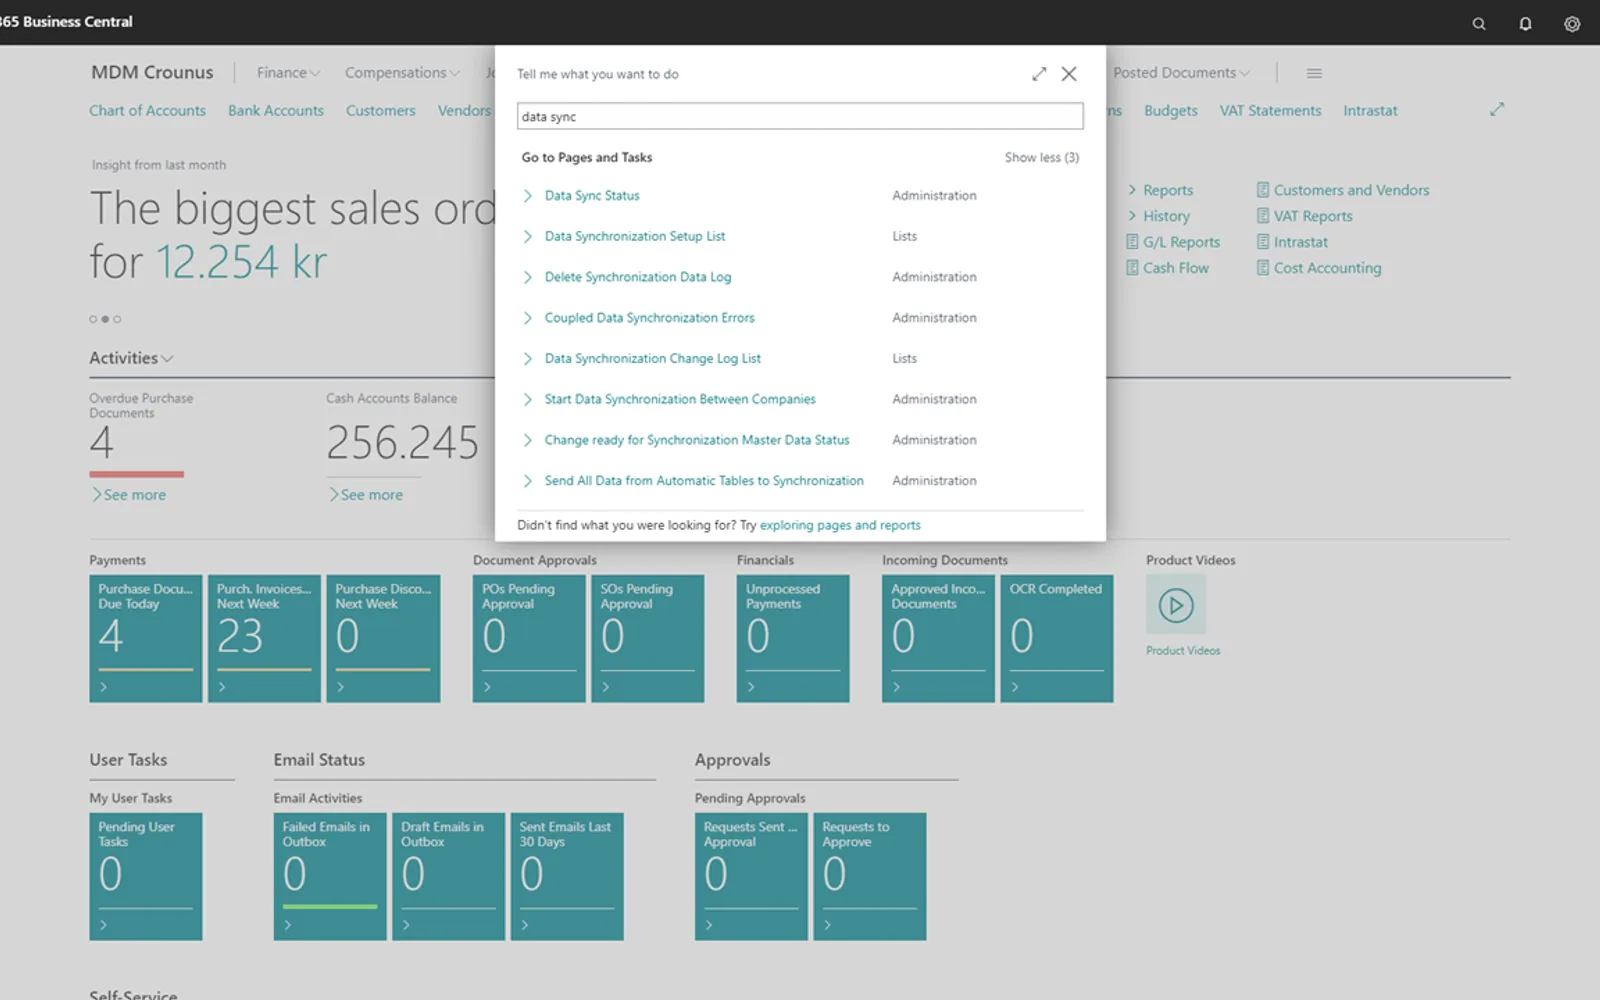Open POs Pending Approval tile

(x=529, y=638)
